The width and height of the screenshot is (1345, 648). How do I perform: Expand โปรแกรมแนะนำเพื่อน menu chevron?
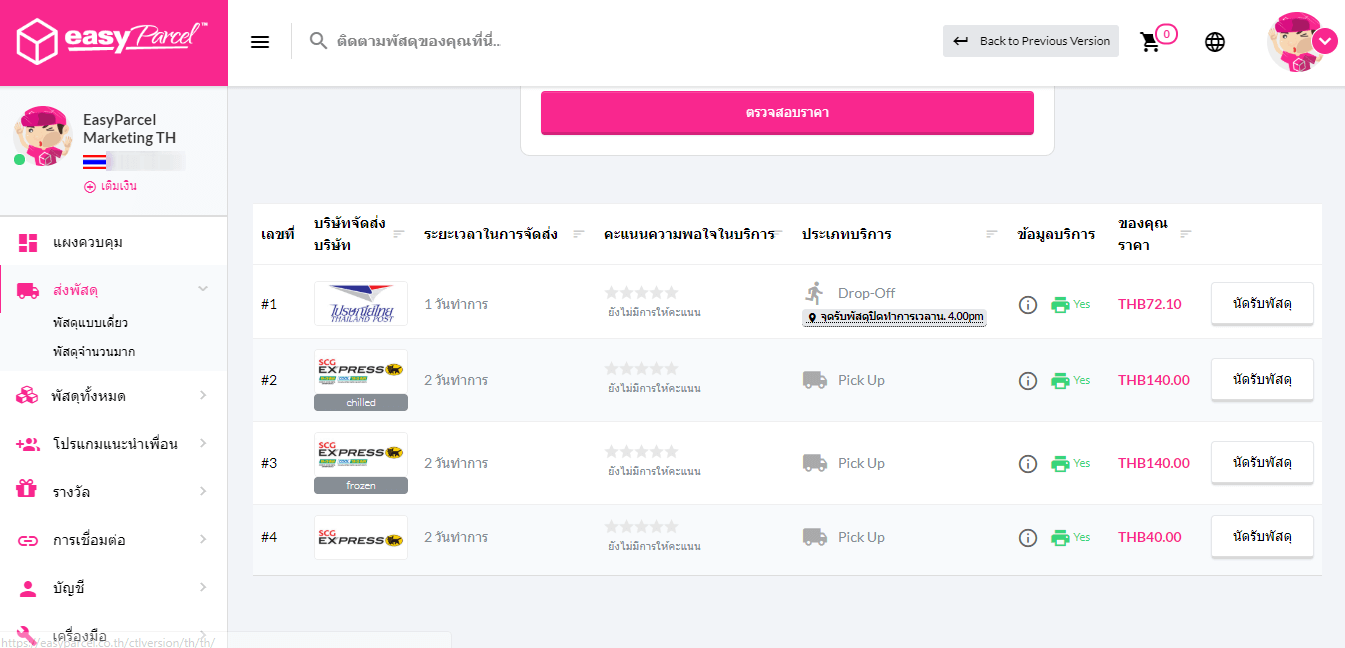pos(203,443)
